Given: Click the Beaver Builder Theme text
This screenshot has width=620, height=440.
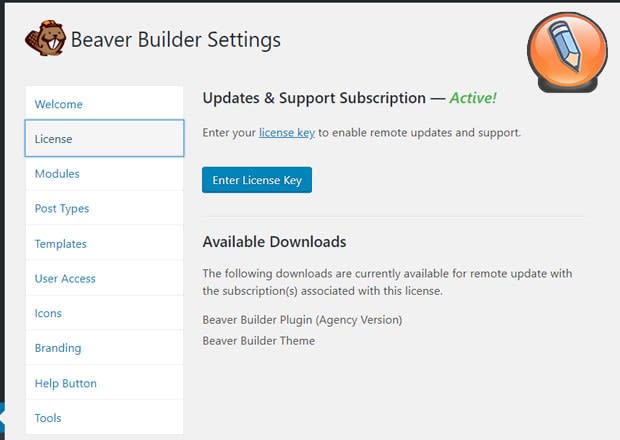Looking at the screenshot, I should pos(259,340).
